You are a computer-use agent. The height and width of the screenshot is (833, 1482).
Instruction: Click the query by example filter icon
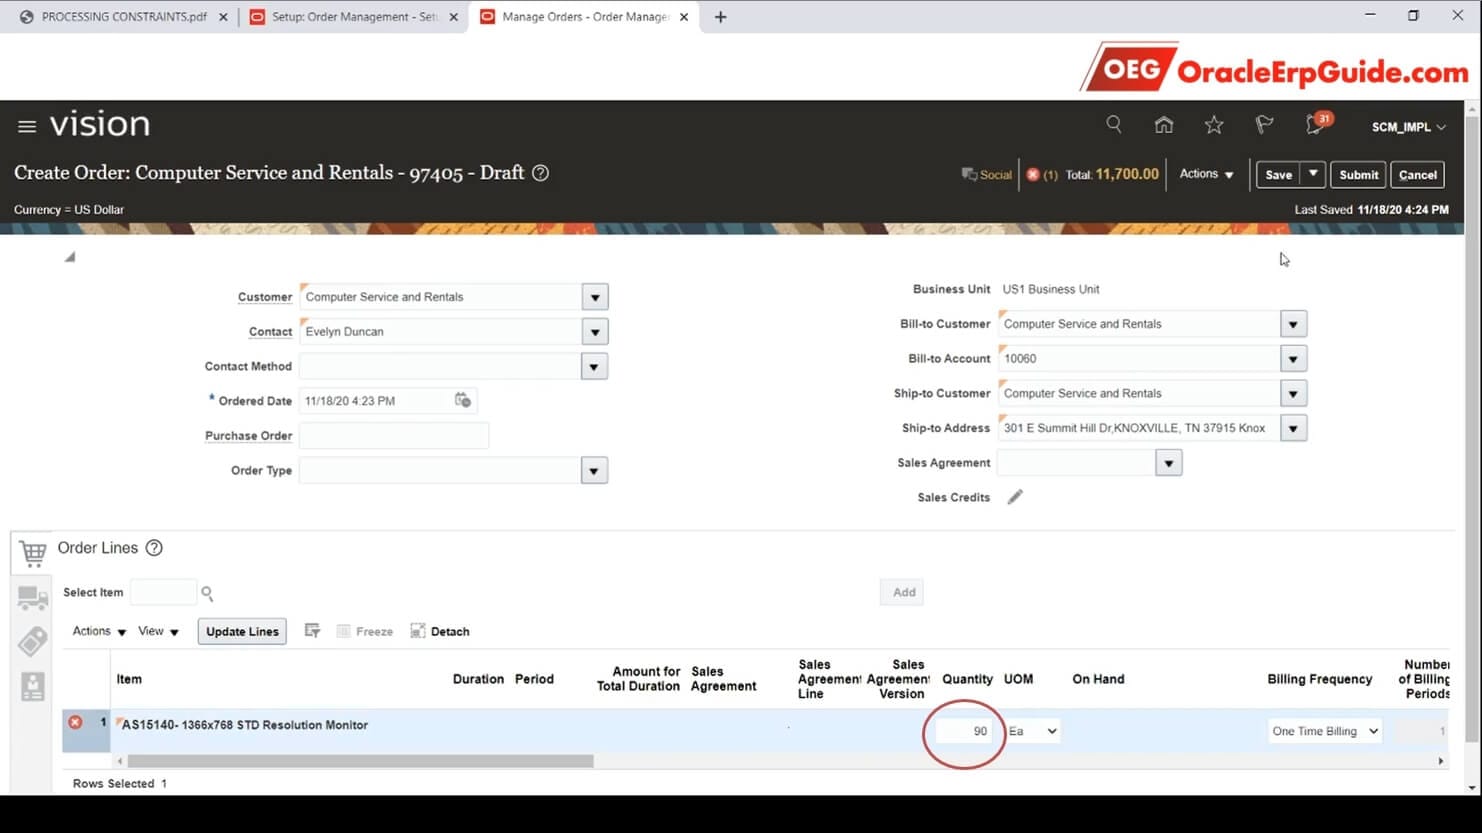click(312, 631)
